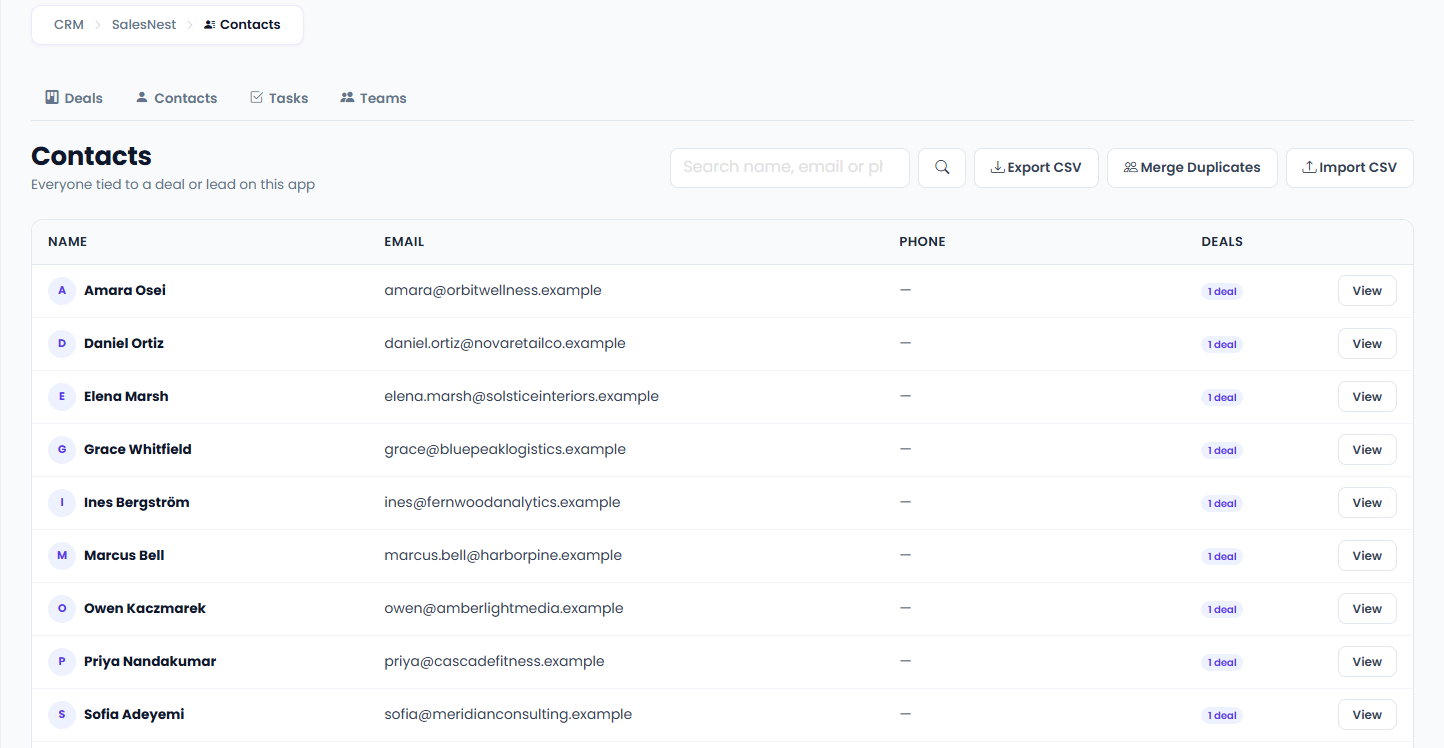Click the 1 deal badge for Amara Osei
This screenshot has height=748, width=1444.
pyautogui.click(x=1222, y=292)
